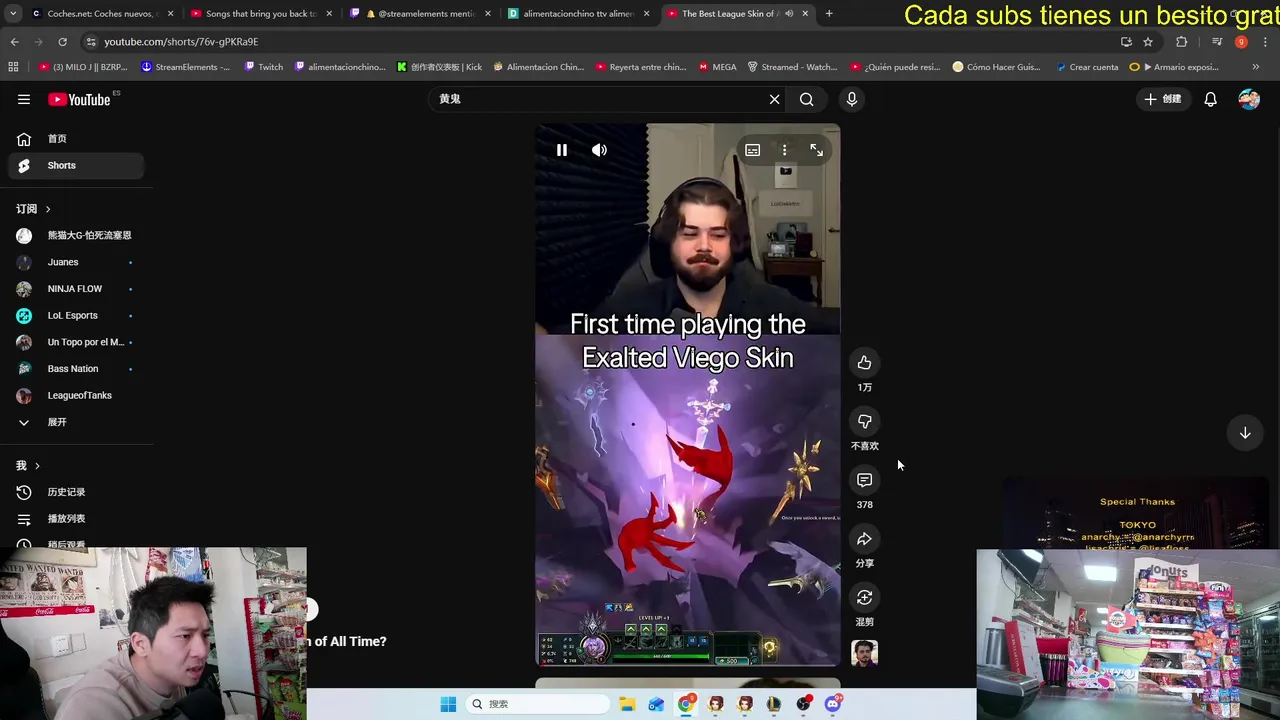The width and height of the screenshot is (1280, 720).
Task: Remix the Short with the 混剪 icon
Action: (x=864, y=598)
